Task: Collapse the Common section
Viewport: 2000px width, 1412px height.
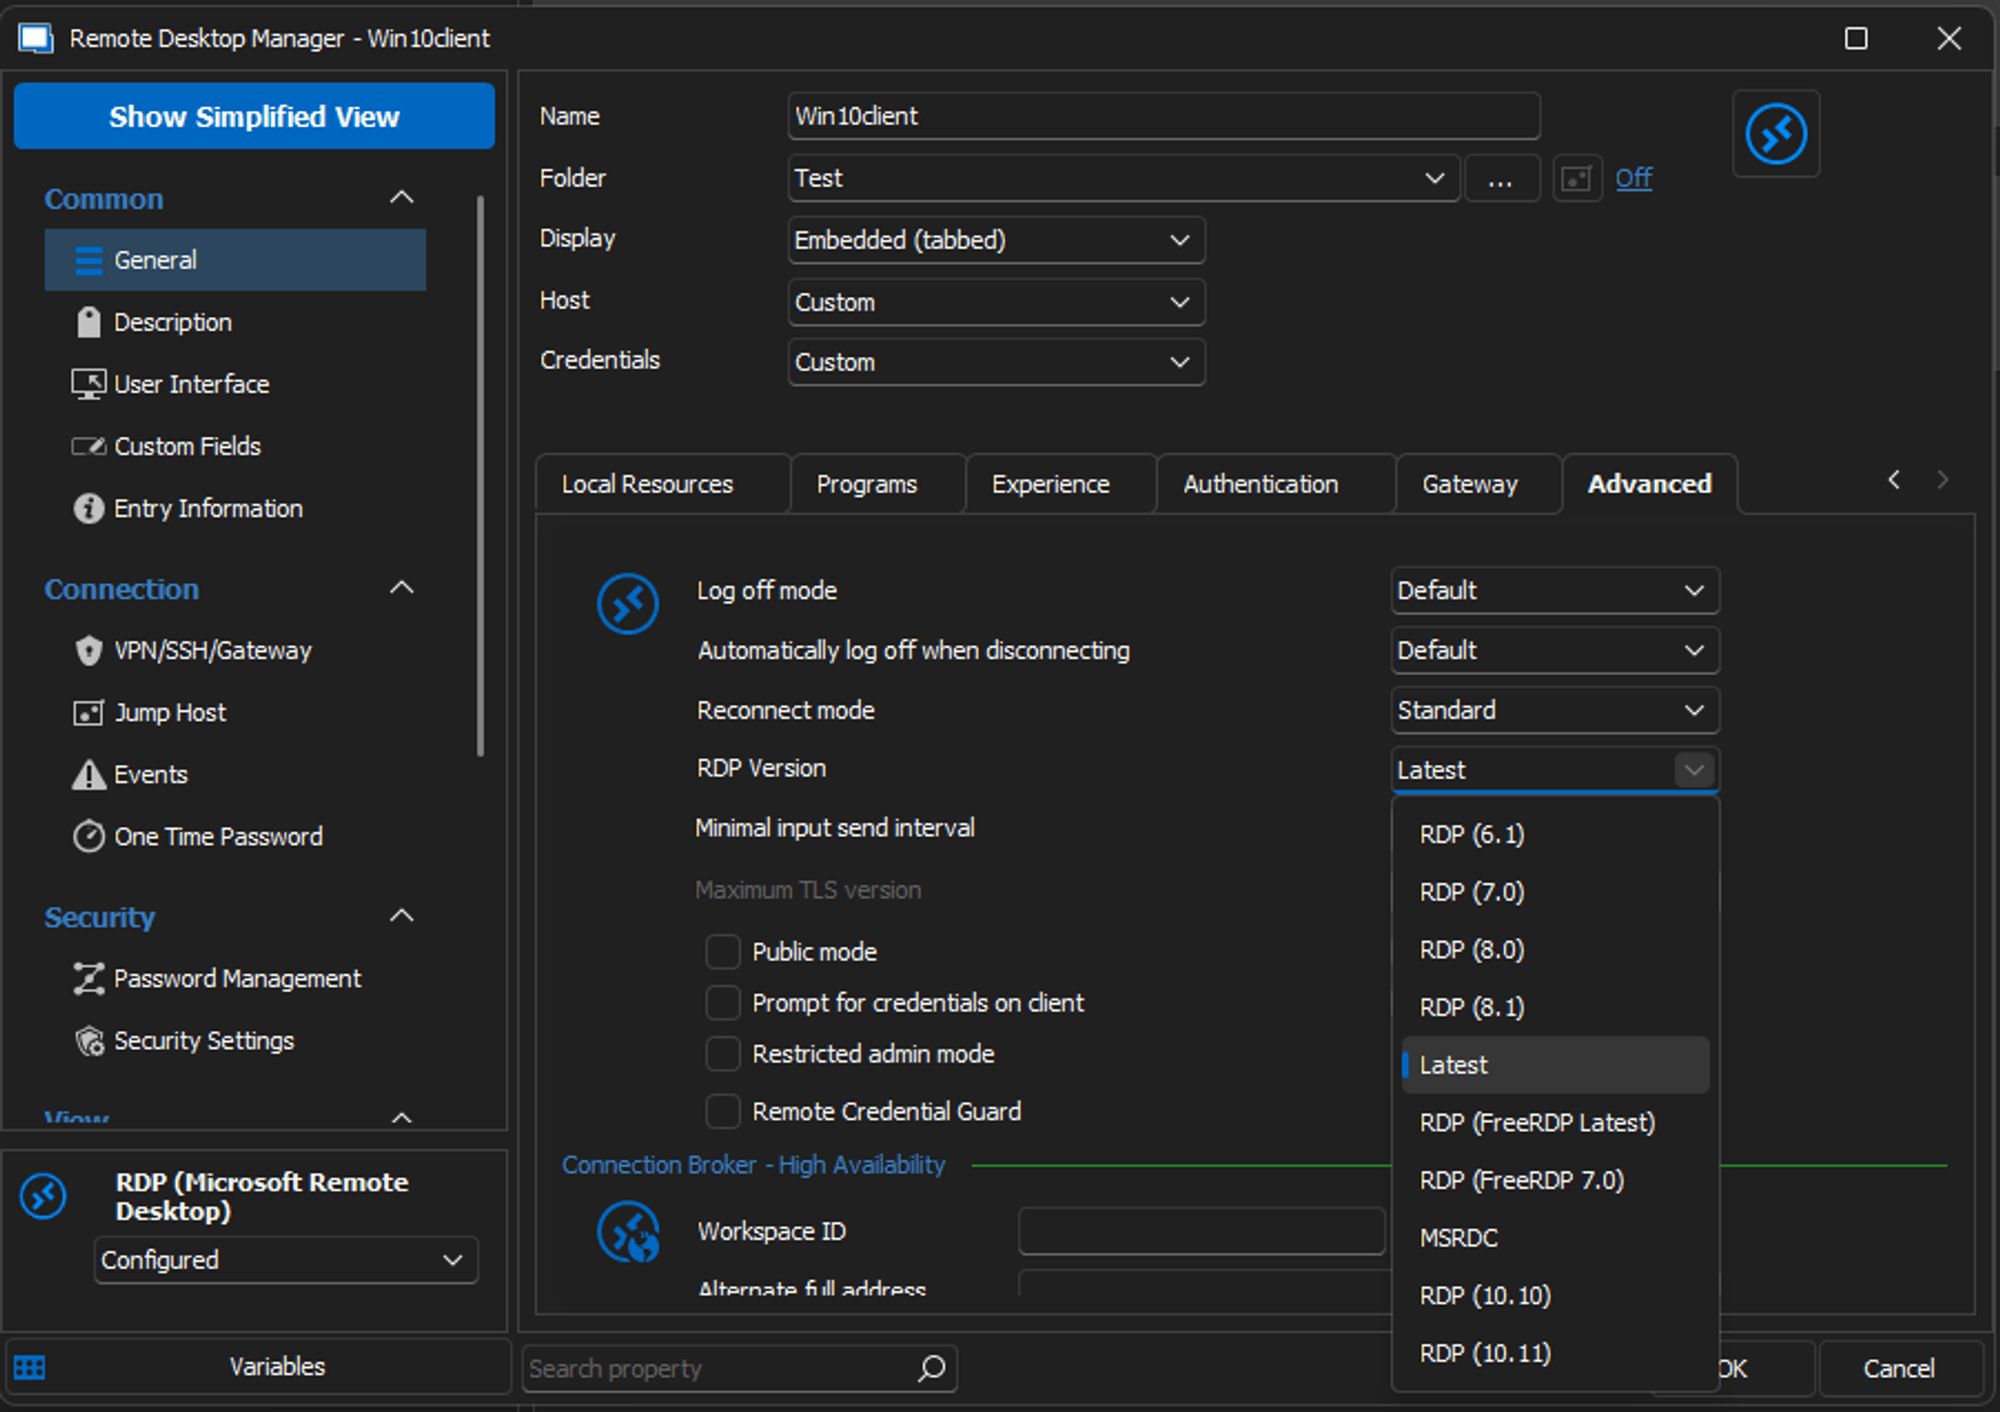Action: pyautogui.click(x=401, y=198)
